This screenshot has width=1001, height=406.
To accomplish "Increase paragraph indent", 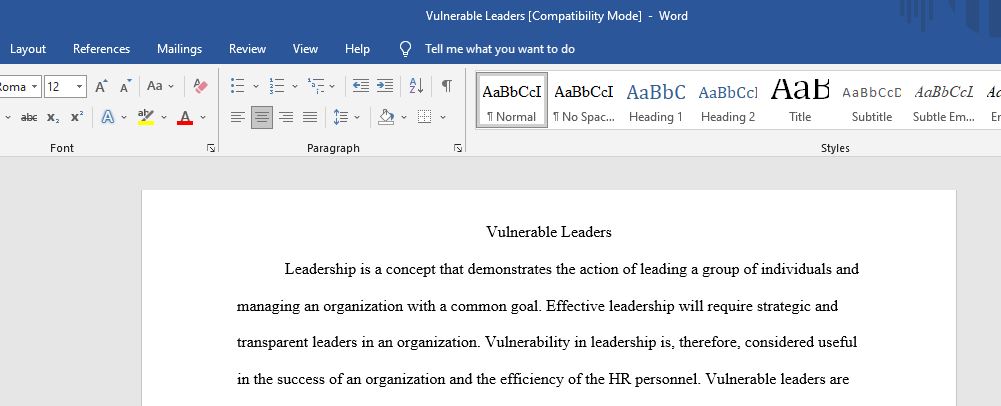I will click(x=385, y=86).
